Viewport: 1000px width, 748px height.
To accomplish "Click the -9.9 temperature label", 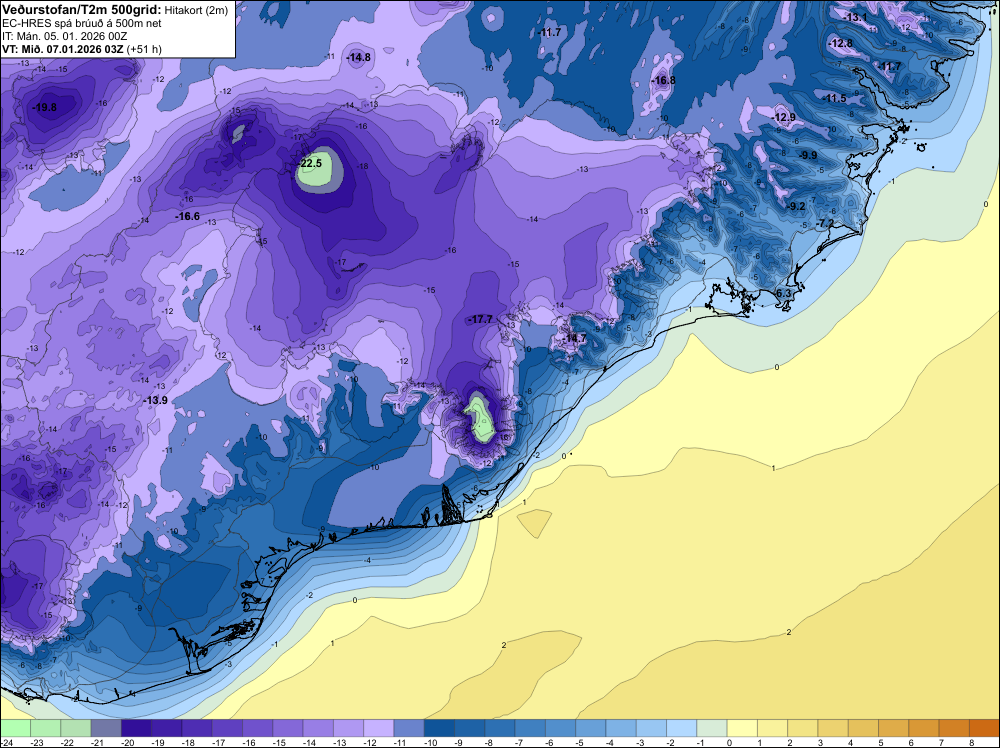I will coord(808,156).
